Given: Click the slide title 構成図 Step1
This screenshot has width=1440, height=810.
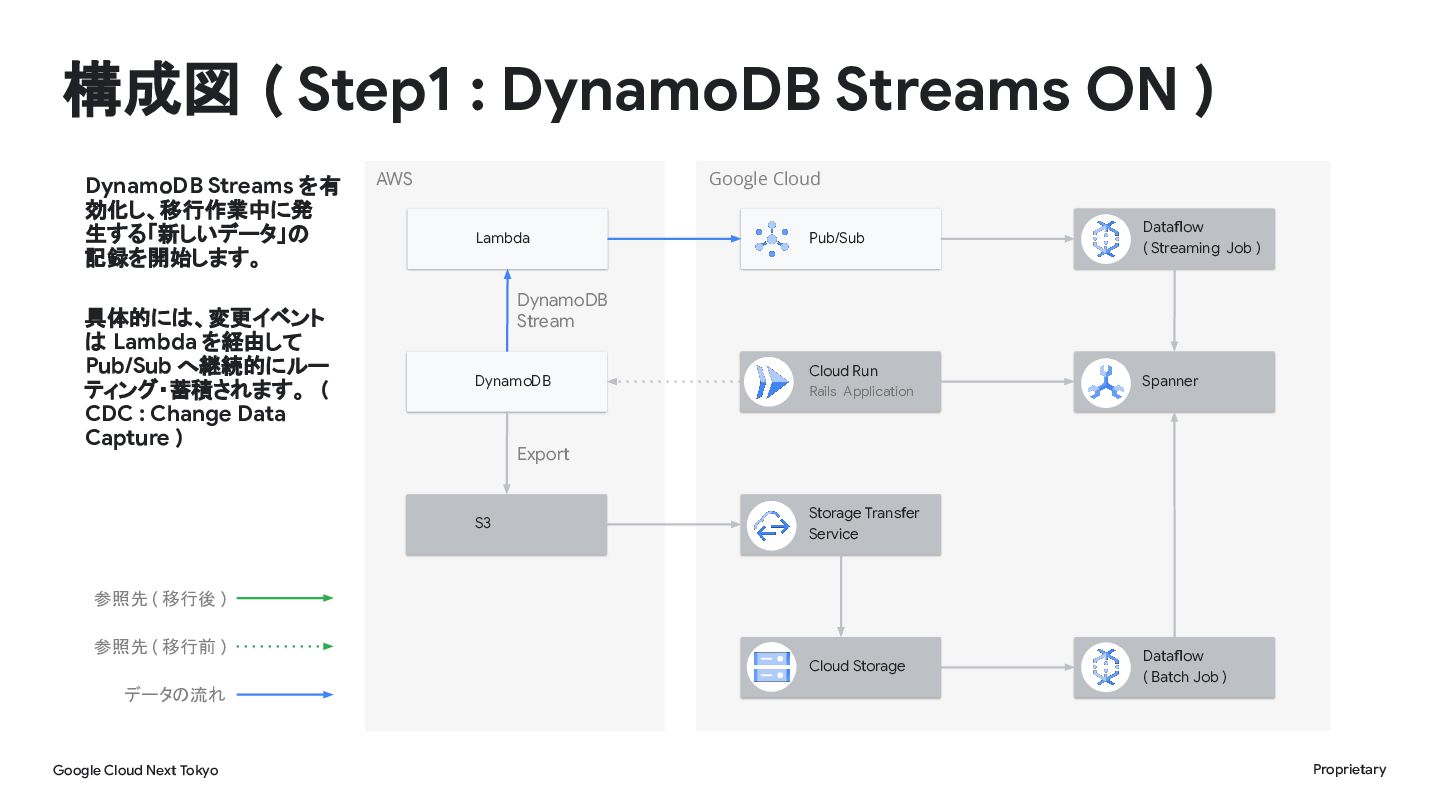Looking at the screenshot, I should (x=640, y=90).
